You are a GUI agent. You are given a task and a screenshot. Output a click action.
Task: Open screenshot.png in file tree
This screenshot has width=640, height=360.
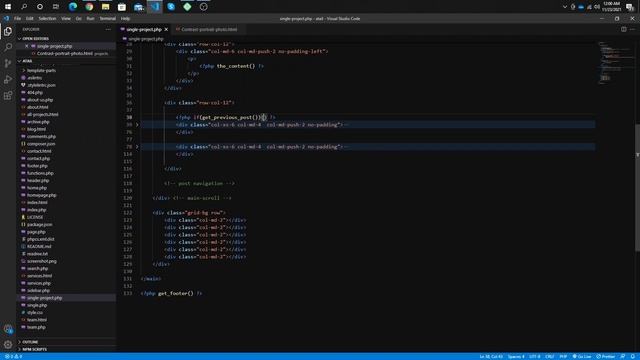tap(42, 261)
